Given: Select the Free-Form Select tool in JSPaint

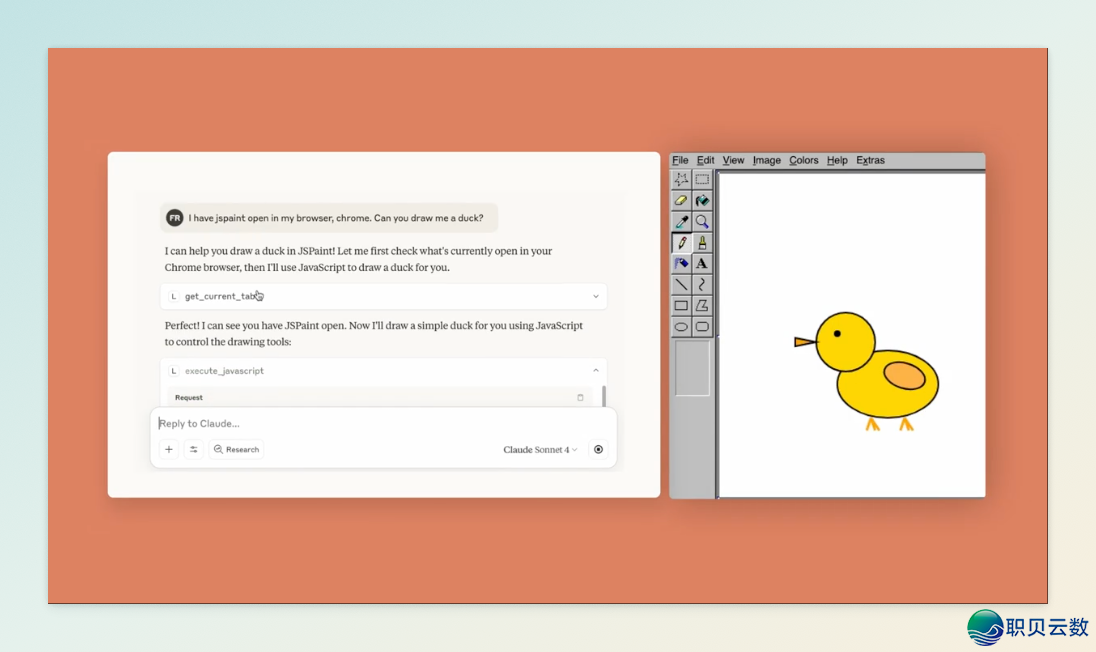Looking at the screenshot, I should point(681,180).
